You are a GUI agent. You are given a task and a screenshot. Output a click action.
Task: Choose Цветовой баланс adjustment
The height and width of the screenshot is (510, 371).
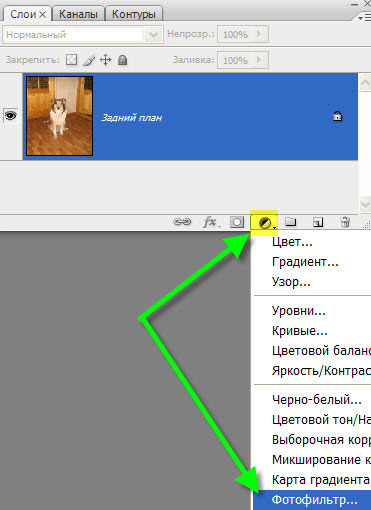point(321,351)
